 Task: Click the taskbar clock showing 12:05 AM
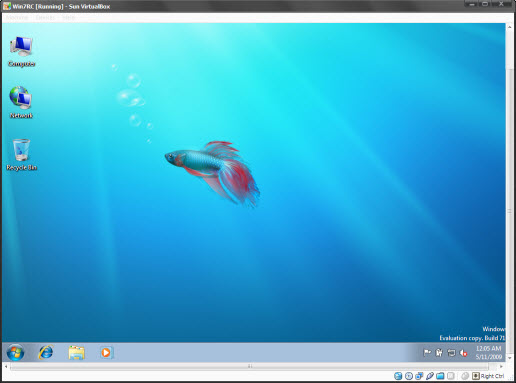pos(488,352)
